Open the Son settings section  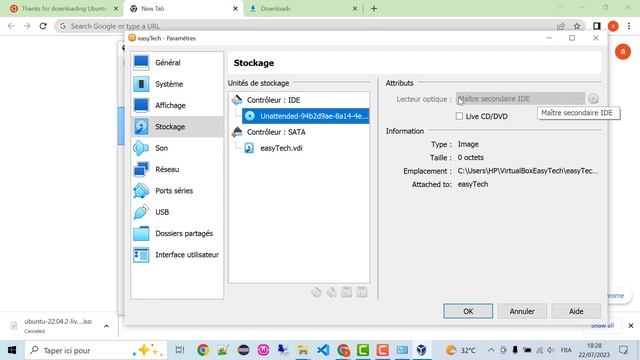coord(177,148)
